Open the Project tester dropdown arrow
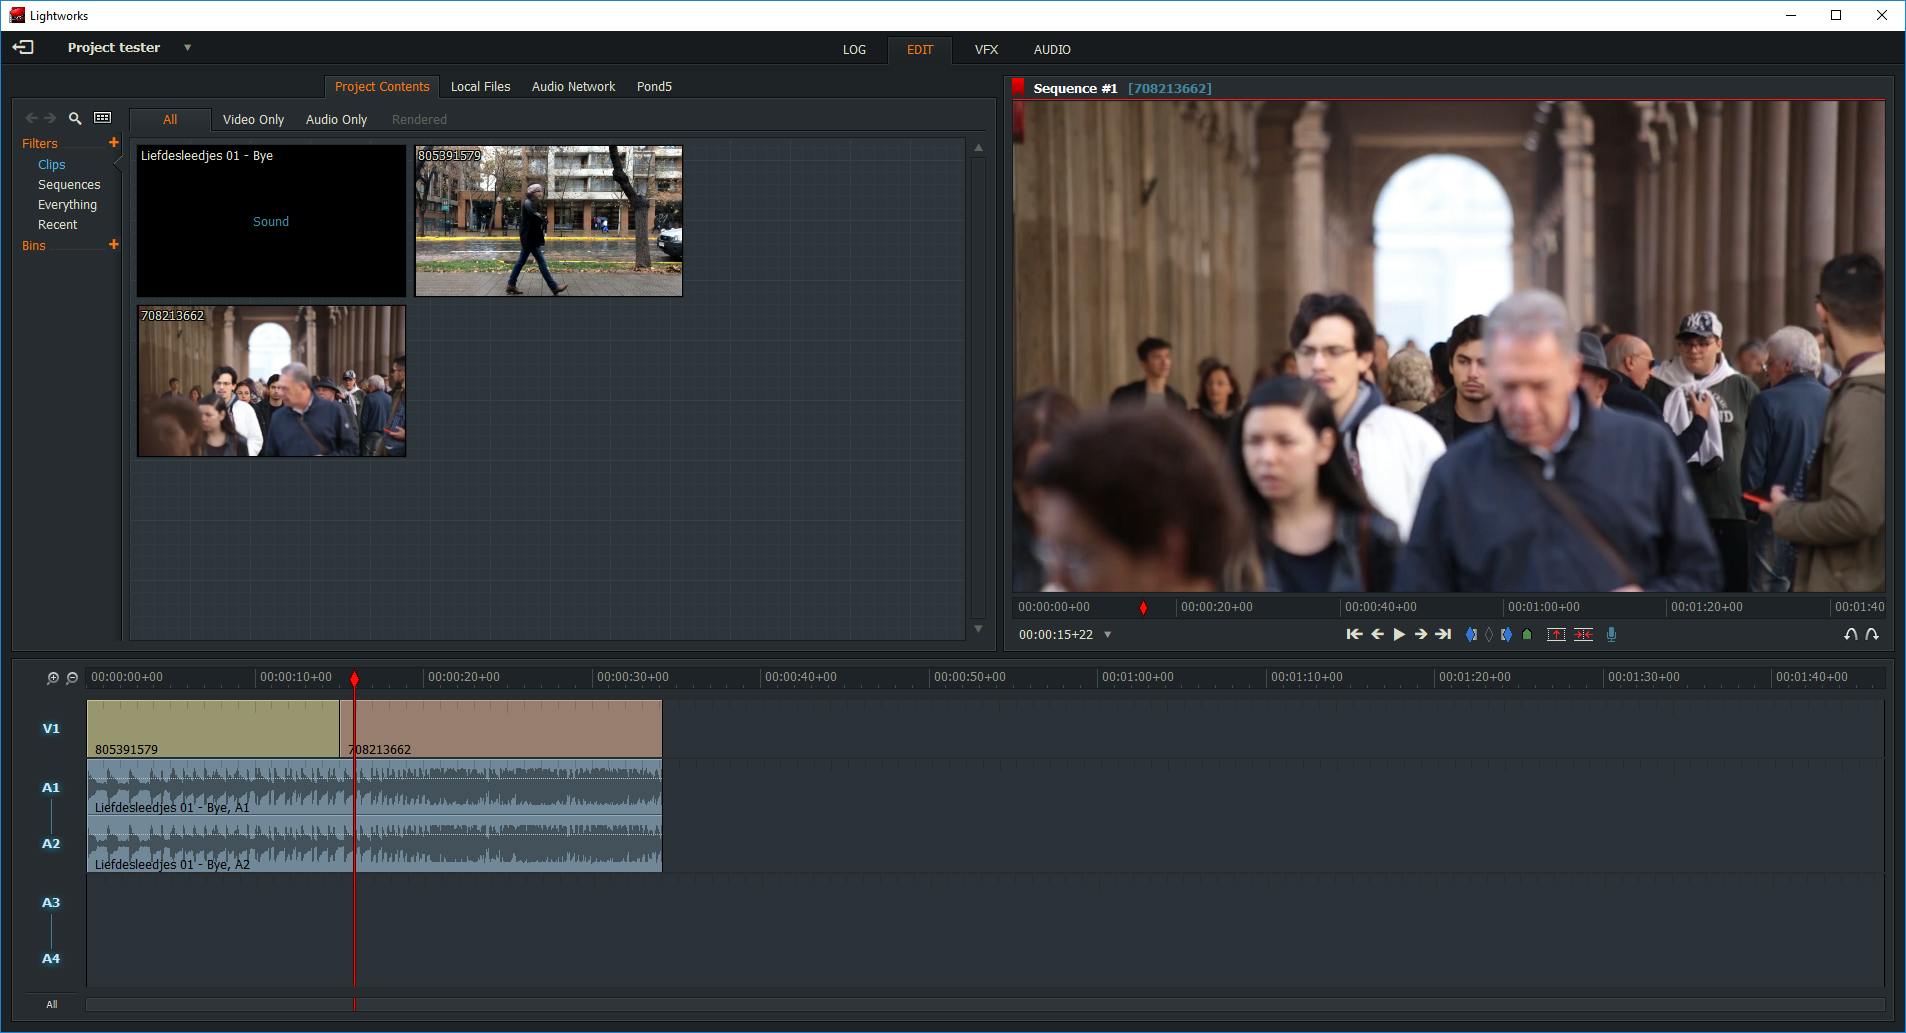Image resolution: width=1906 pixels, height=1033 pixels. point(187,48)
